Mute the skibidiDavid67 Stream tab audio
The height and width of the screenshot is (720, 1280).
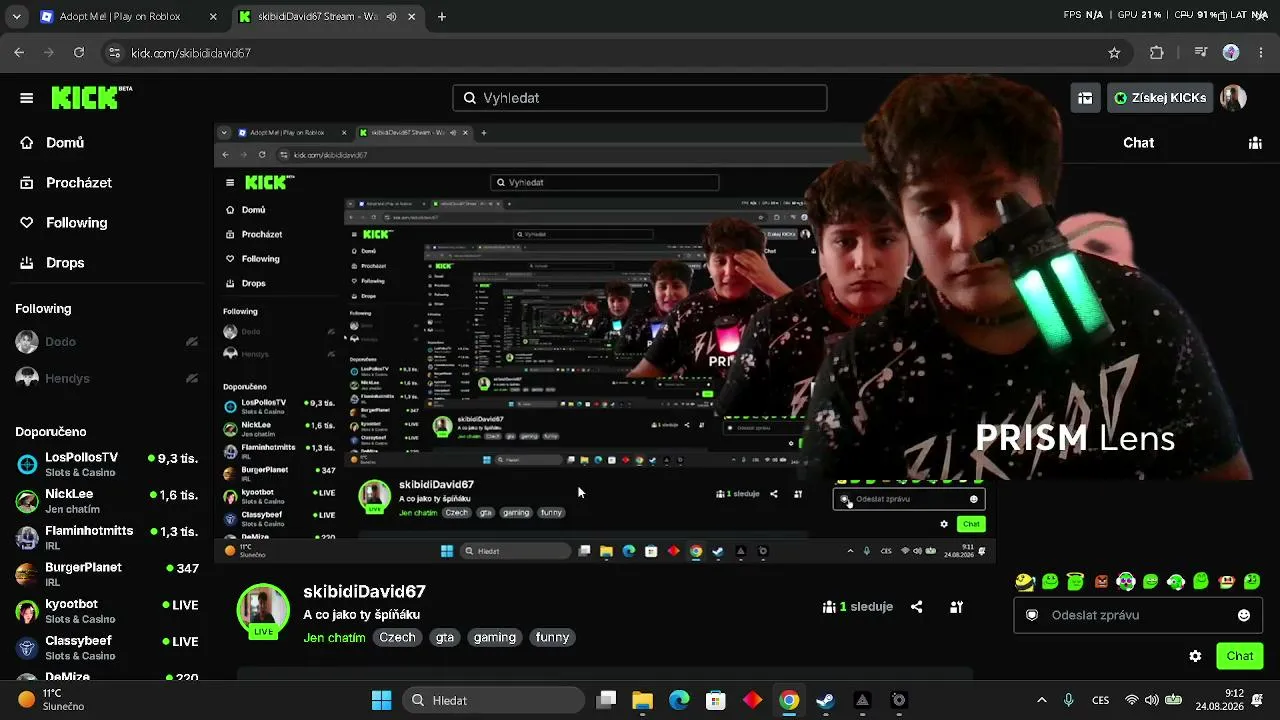click(391, 17)
